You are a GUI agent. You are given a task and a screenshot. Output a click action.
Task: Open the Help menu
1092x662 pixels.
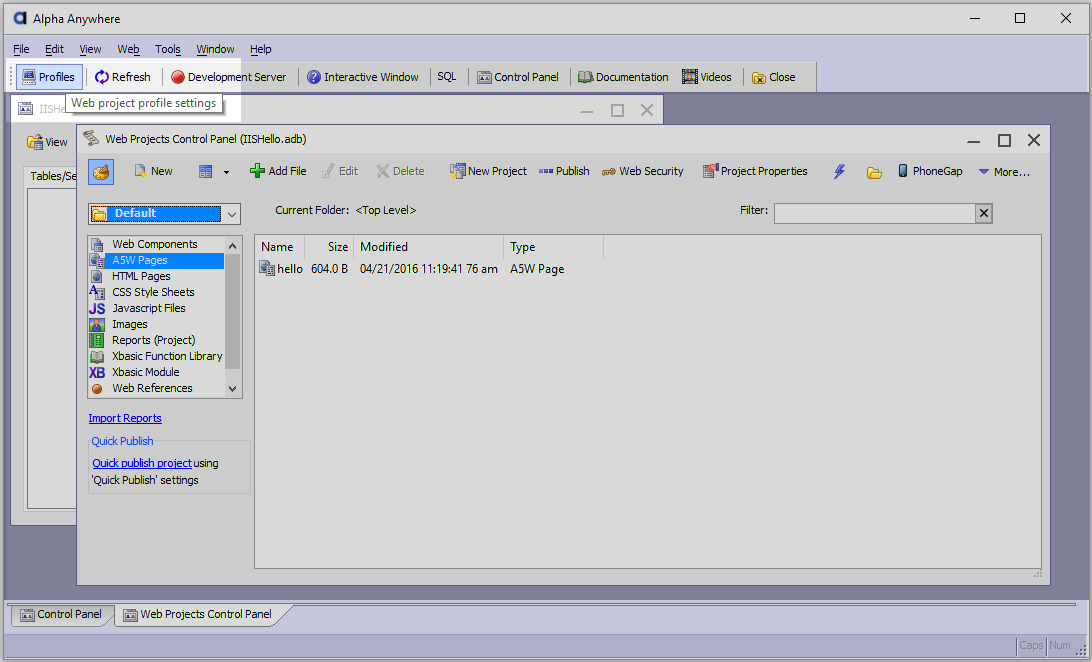pos(260,49)
